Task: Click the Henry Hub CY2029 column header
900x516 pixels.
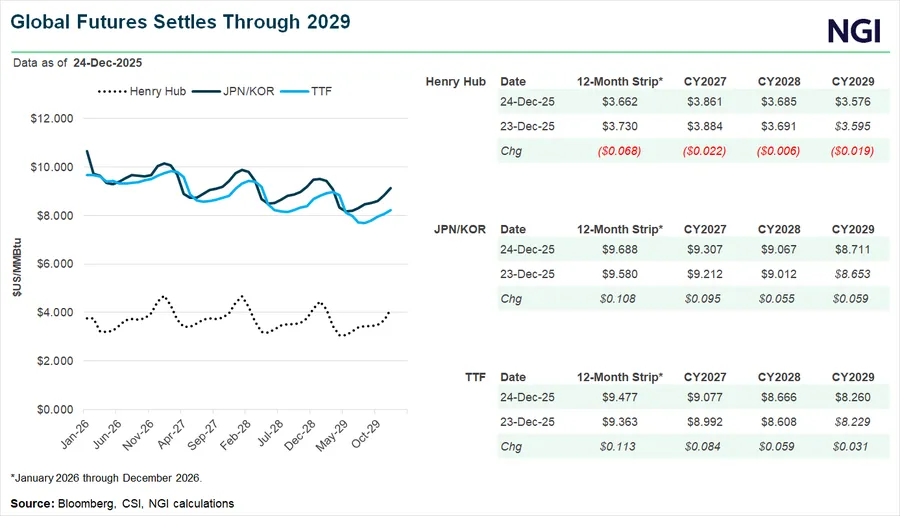Action: click(853, 81)
